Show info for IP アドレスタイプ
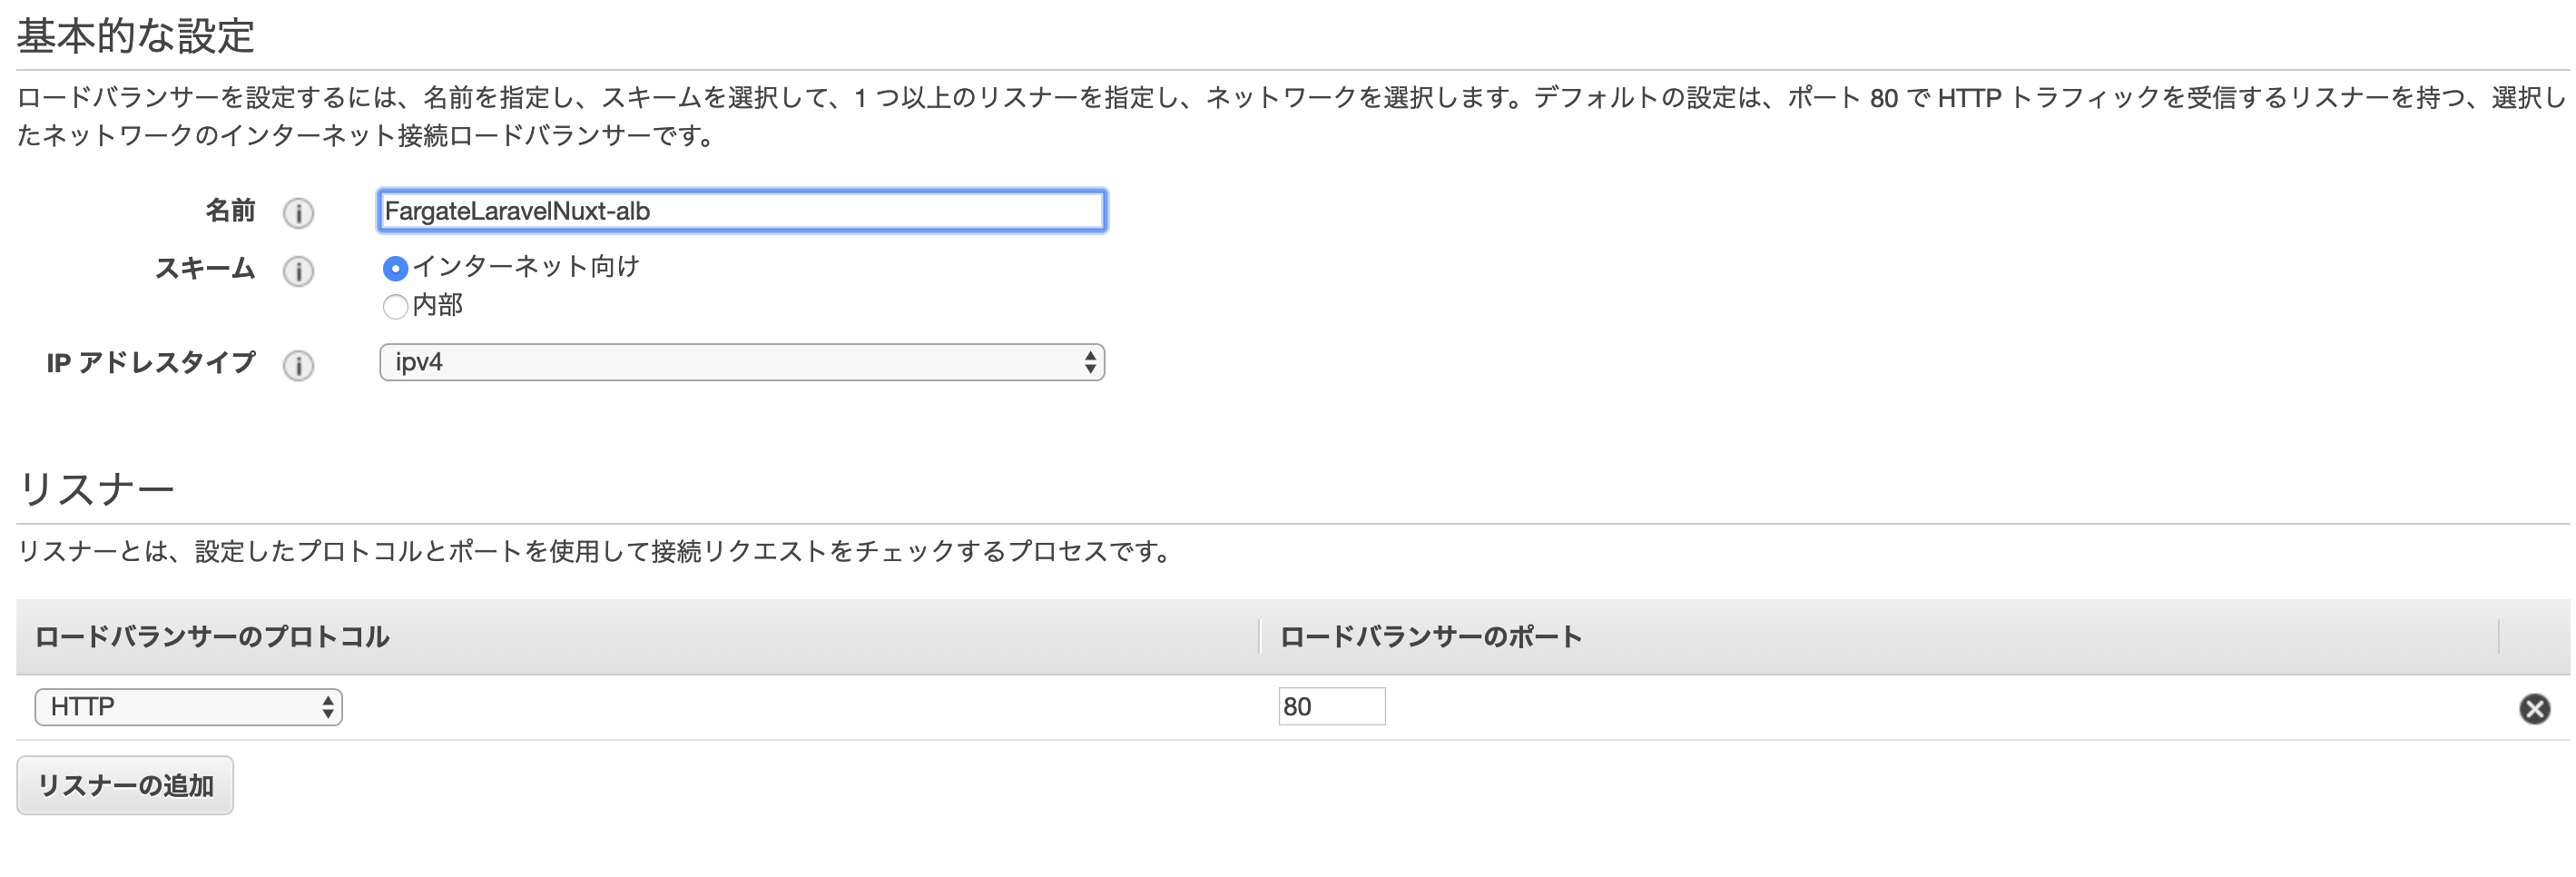Image resolution: width=2576 pixels, height=877 pixels. click(x=298, y=365)
